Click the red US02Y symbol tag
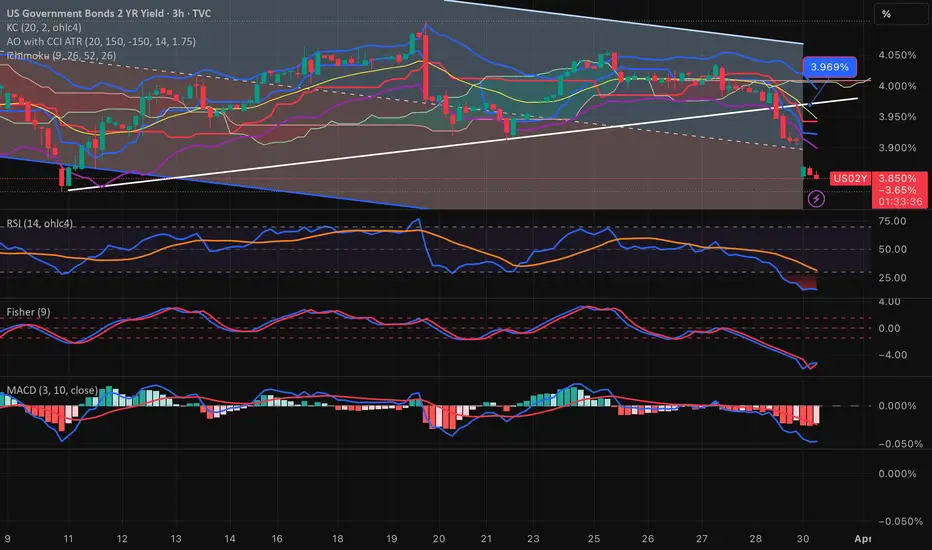932x550 pixels. tap(850, 178)
